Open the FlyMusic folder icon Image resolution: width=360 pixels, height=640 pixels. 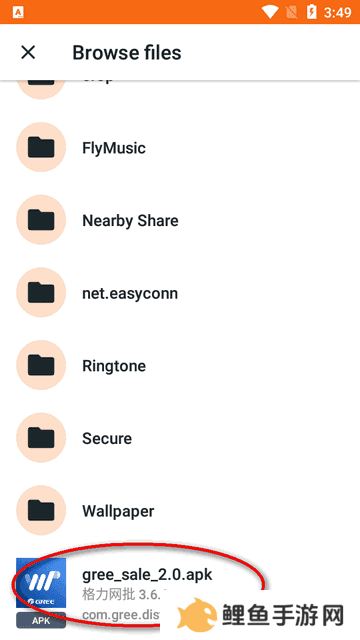41,147
